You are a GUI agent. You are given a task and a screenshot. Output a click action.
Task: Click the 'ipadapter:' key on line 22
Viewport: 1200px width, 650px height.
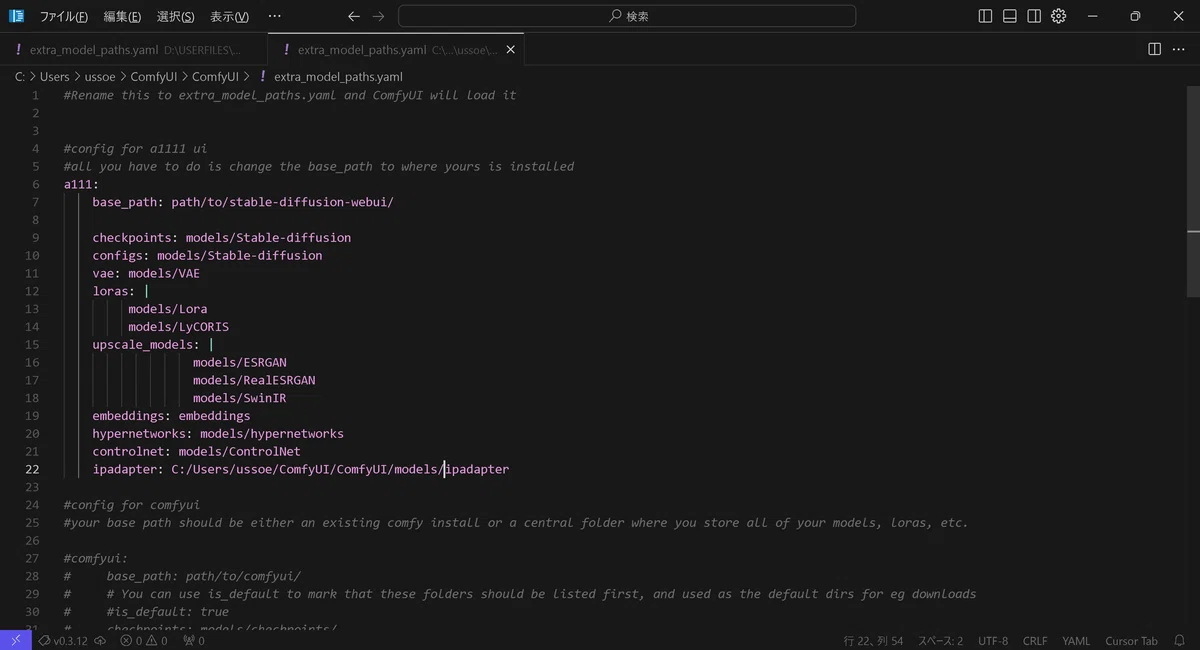tap(128, 469)
